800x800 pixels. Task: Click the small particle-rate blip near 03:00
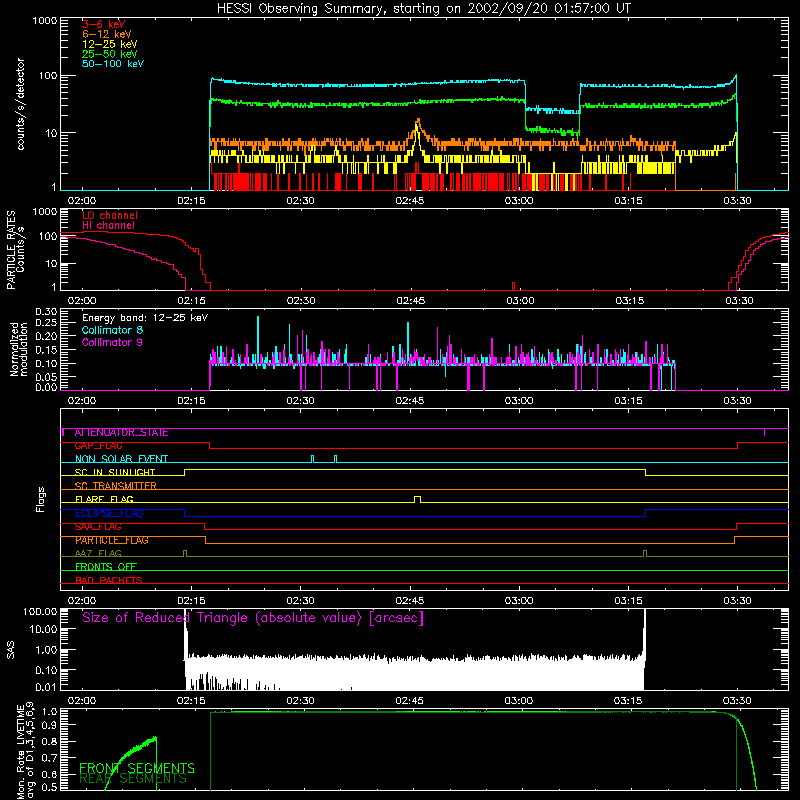point(513,286)
